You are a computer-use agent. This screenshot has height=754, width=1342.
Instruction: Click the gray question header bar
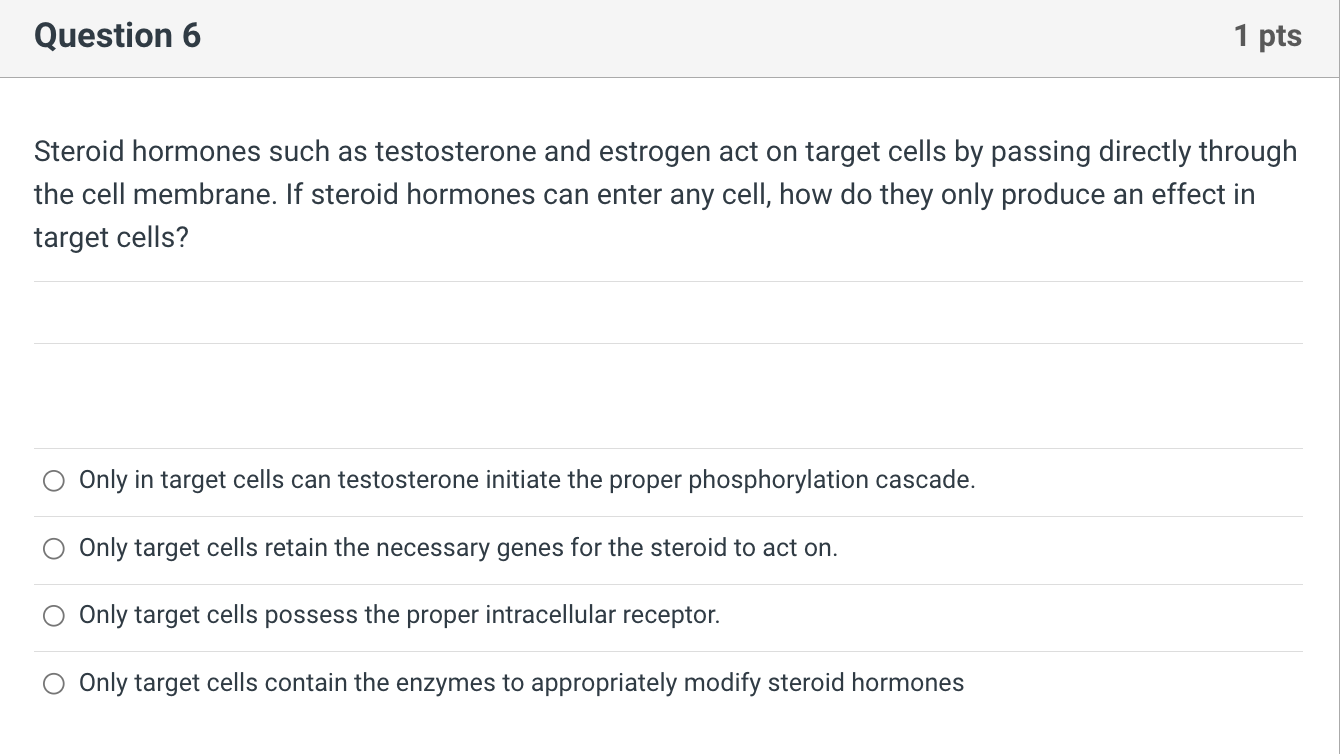click(x=670, y=38)
